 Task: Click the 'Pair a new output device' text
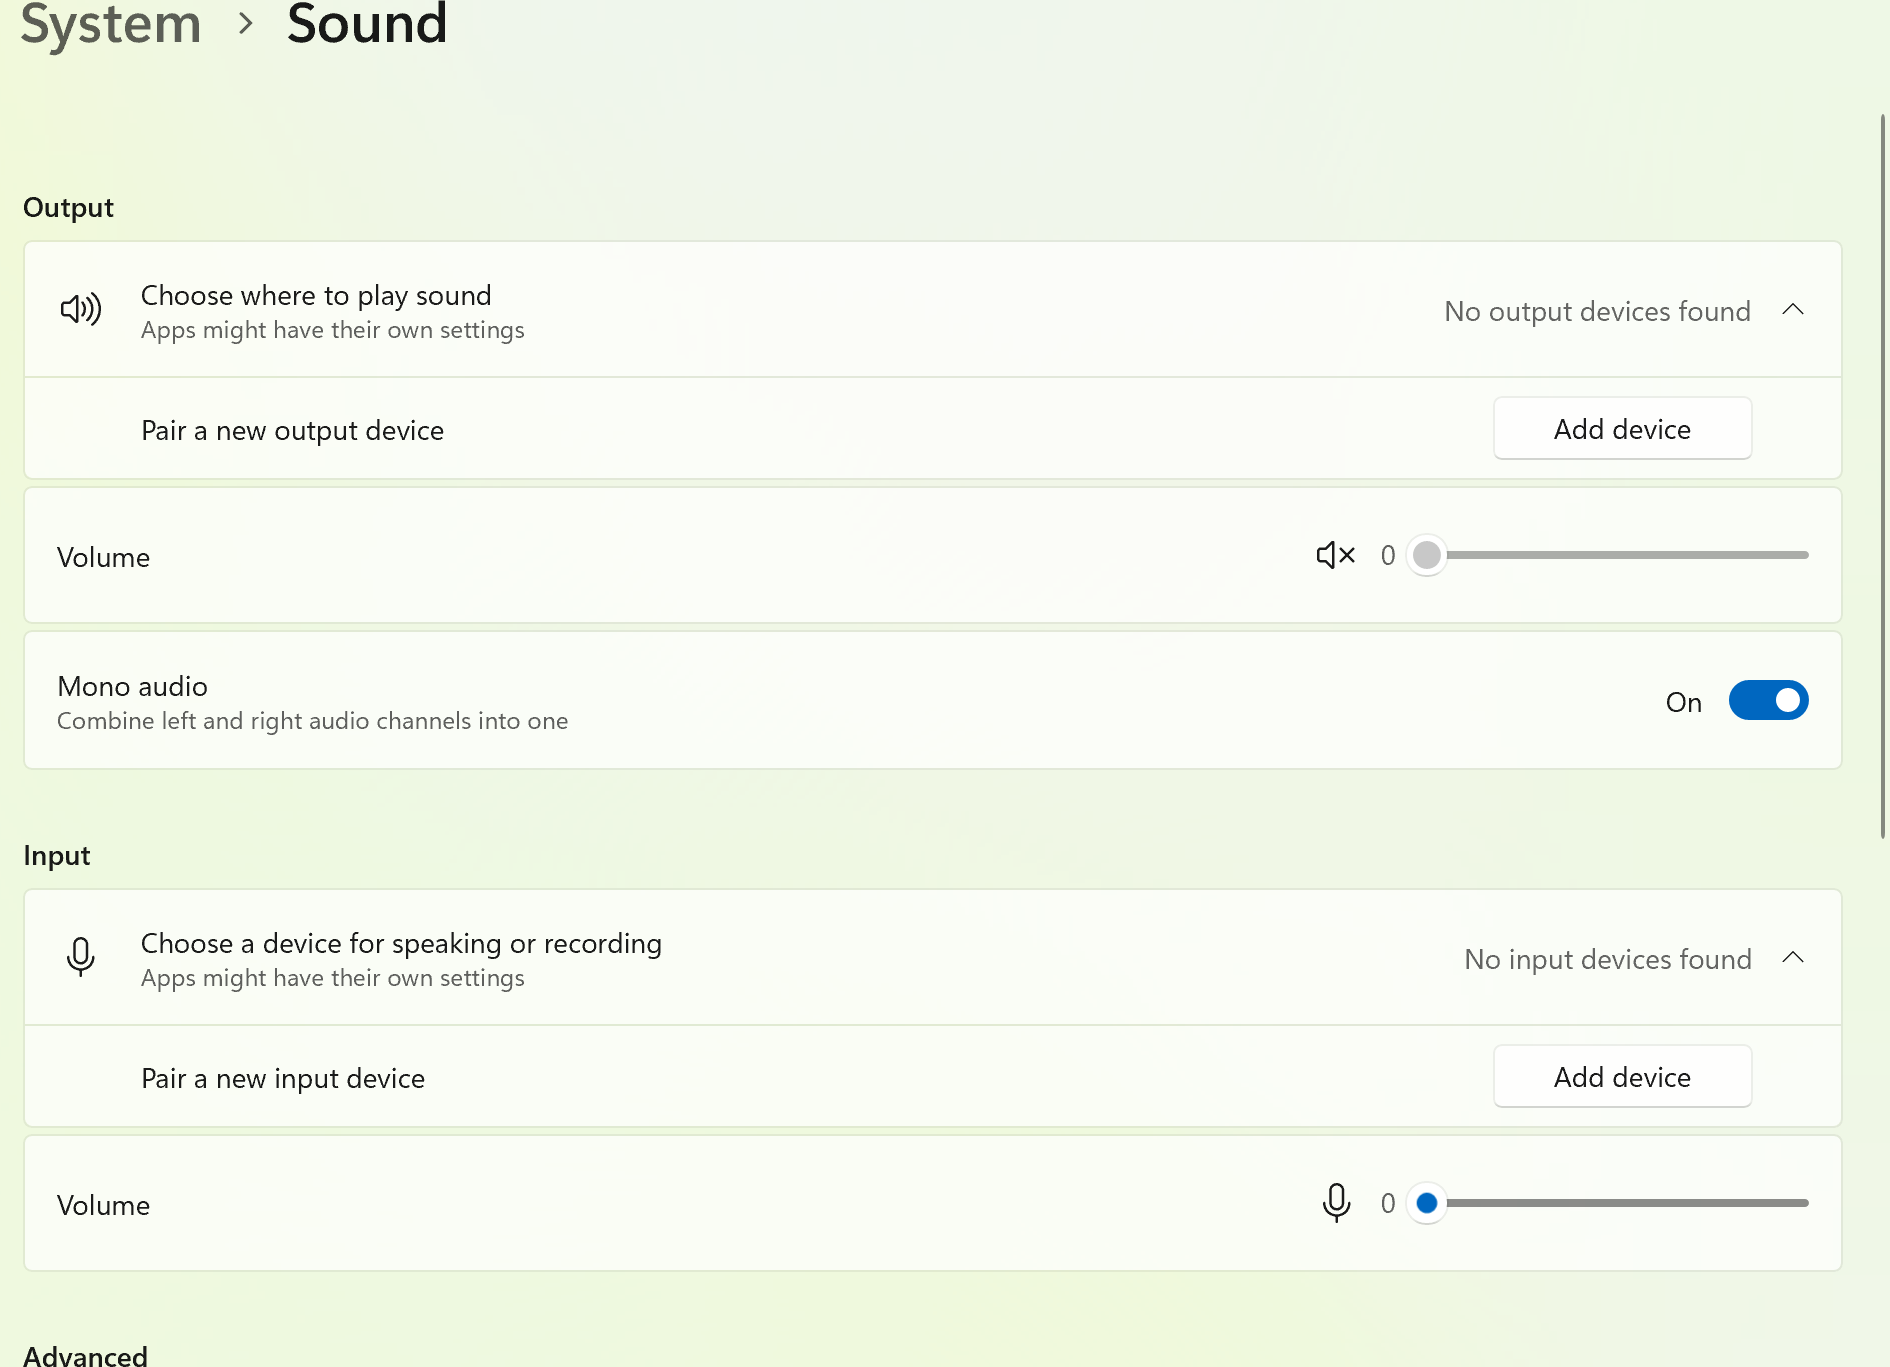[292, 431]
